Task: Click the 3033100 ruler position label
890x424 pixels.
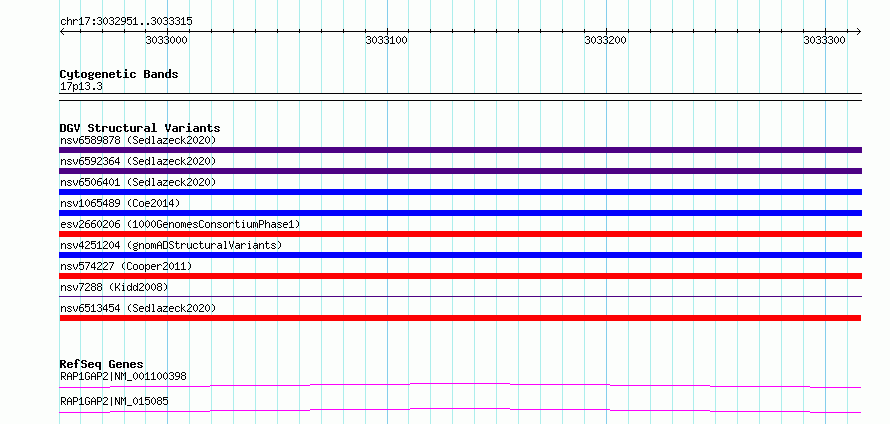Action: coord(387,40)
